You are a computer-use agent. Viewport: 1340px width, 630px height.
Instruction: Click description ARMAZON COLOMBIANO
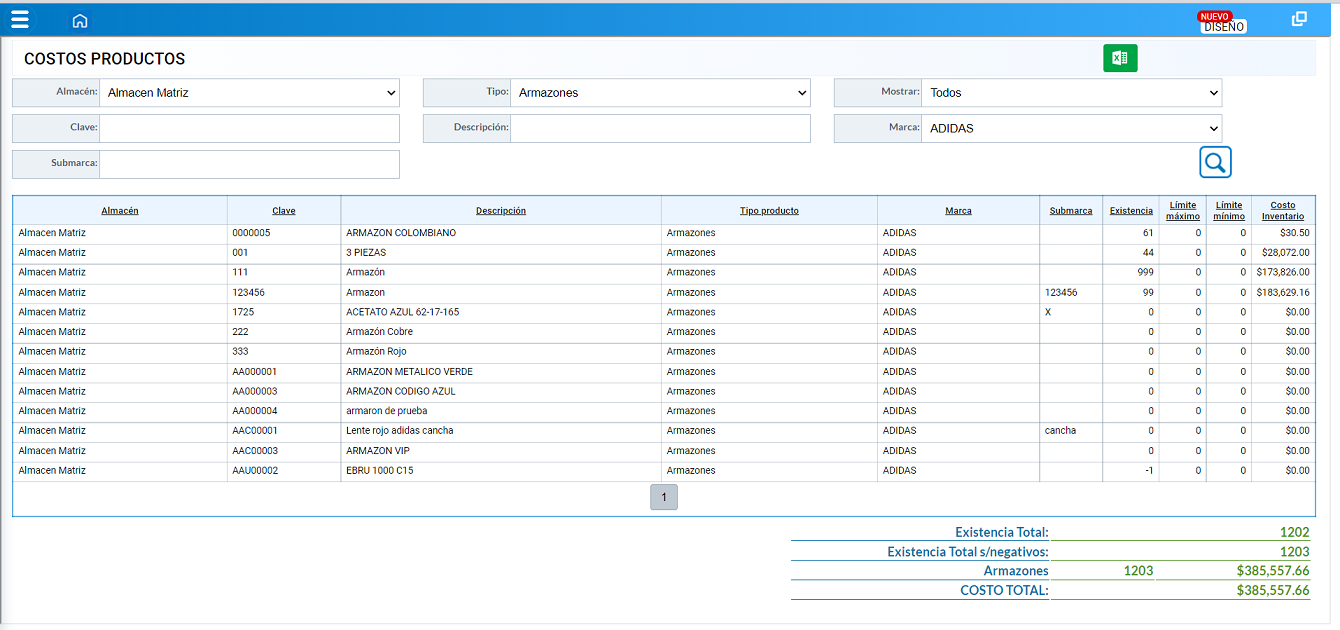pos(401,233)
